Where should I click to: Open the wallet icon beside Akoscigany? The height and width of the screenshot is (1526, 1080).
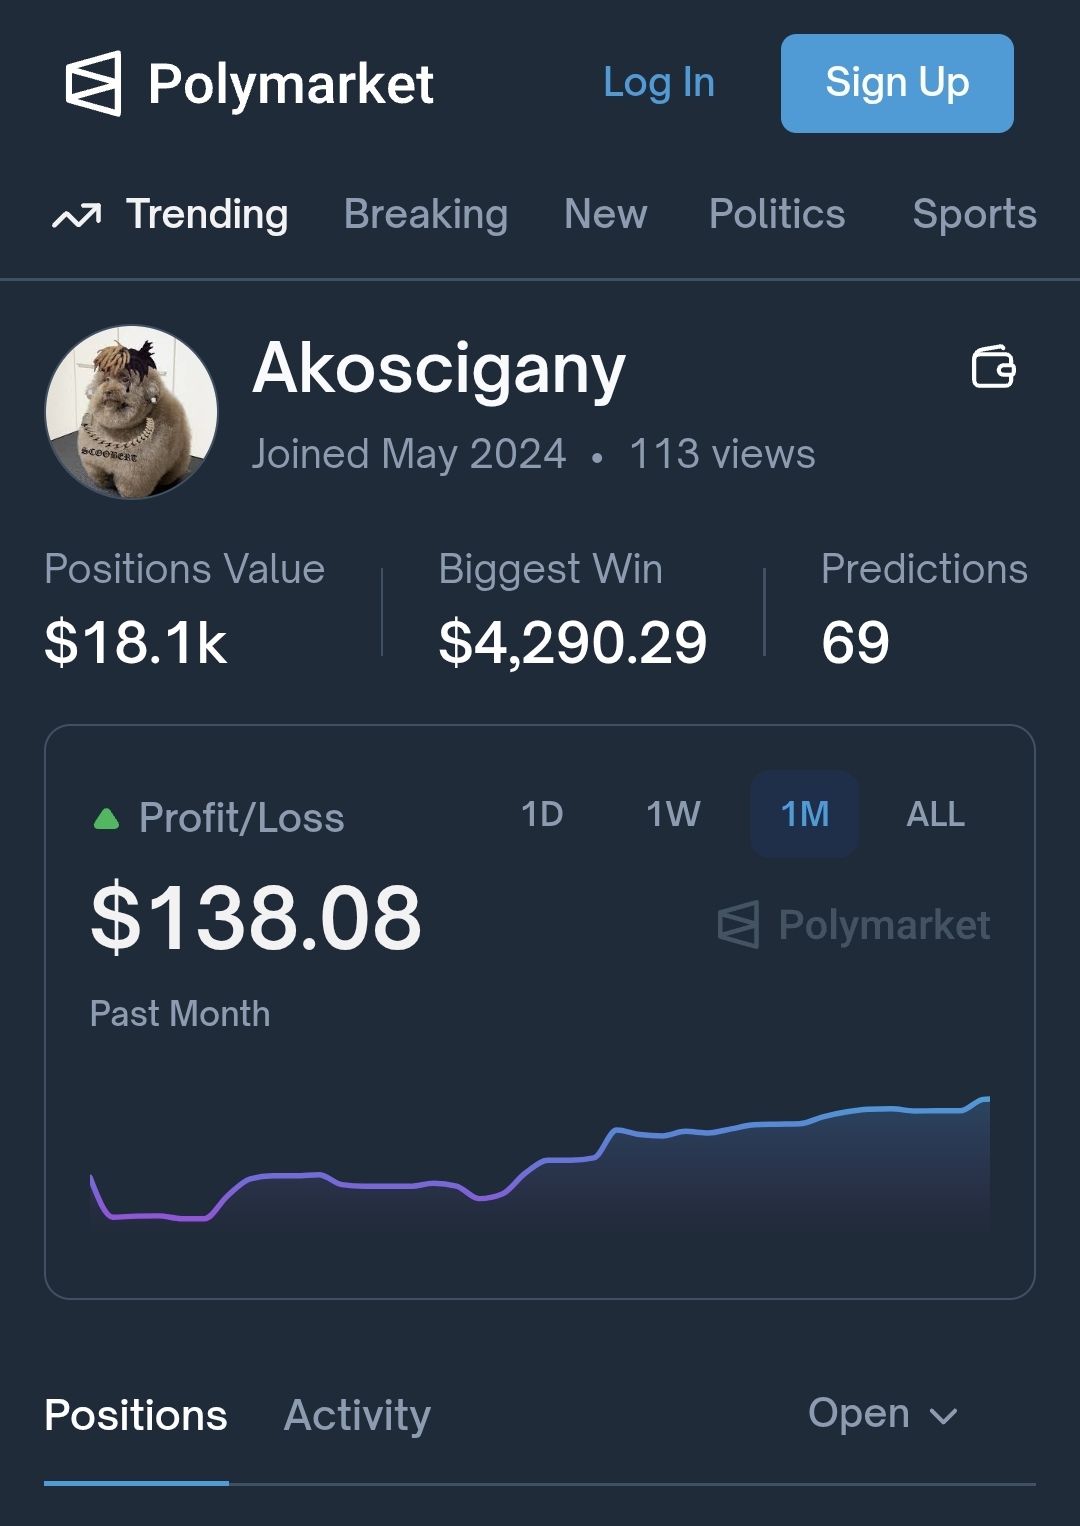click(993, 367)
